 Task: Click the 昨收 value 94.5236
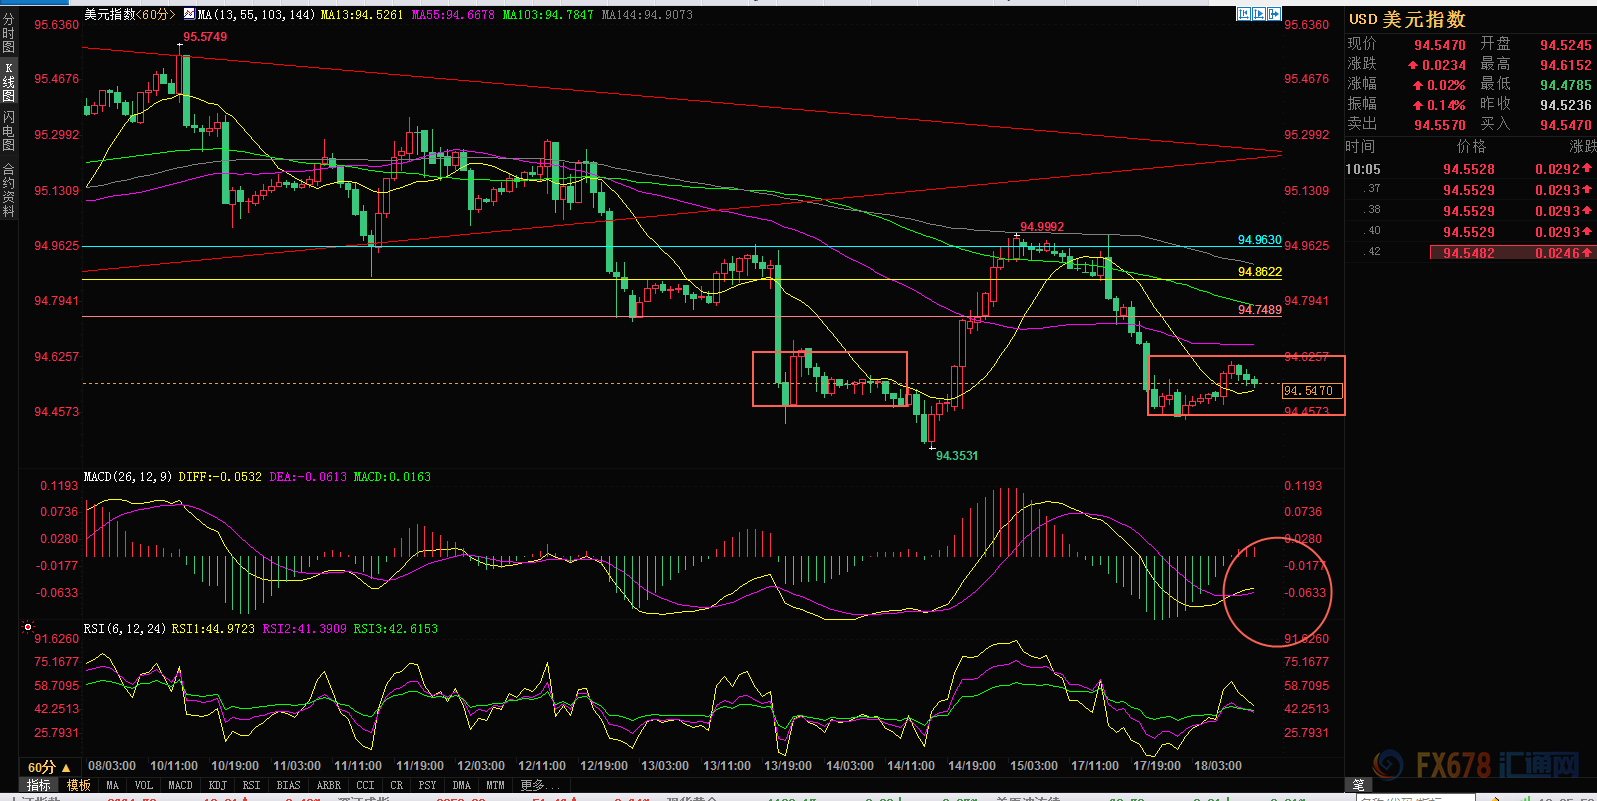(1566, 105)
